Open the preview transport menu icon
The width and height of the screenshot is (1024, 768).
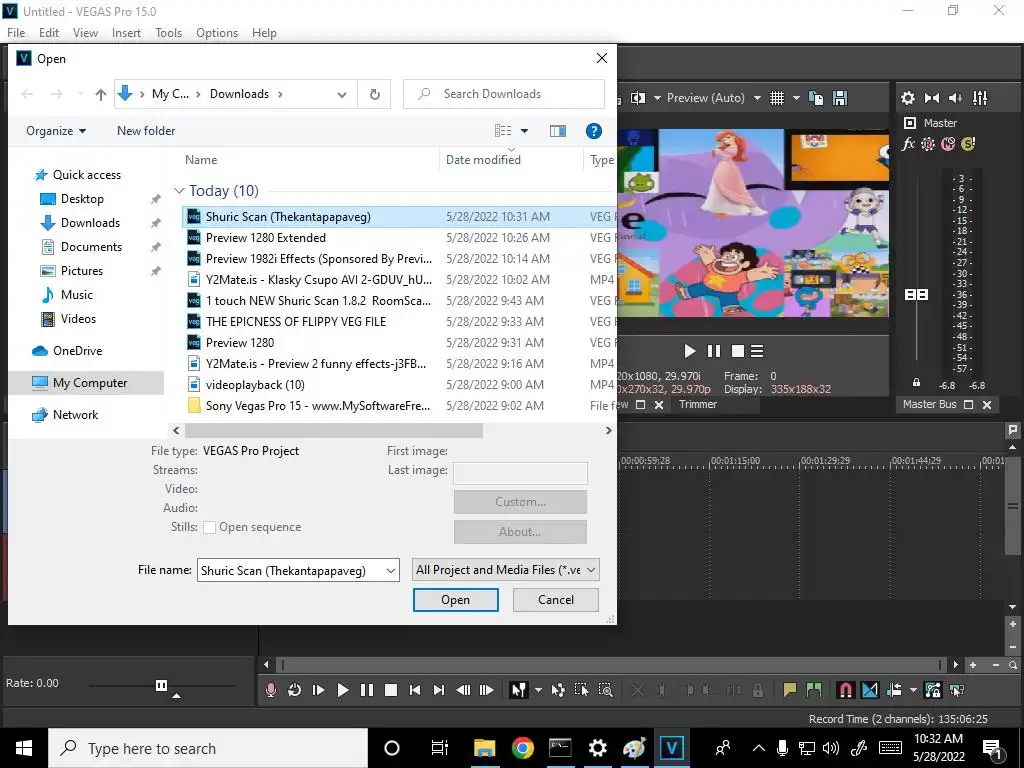[x=757, y=351]
